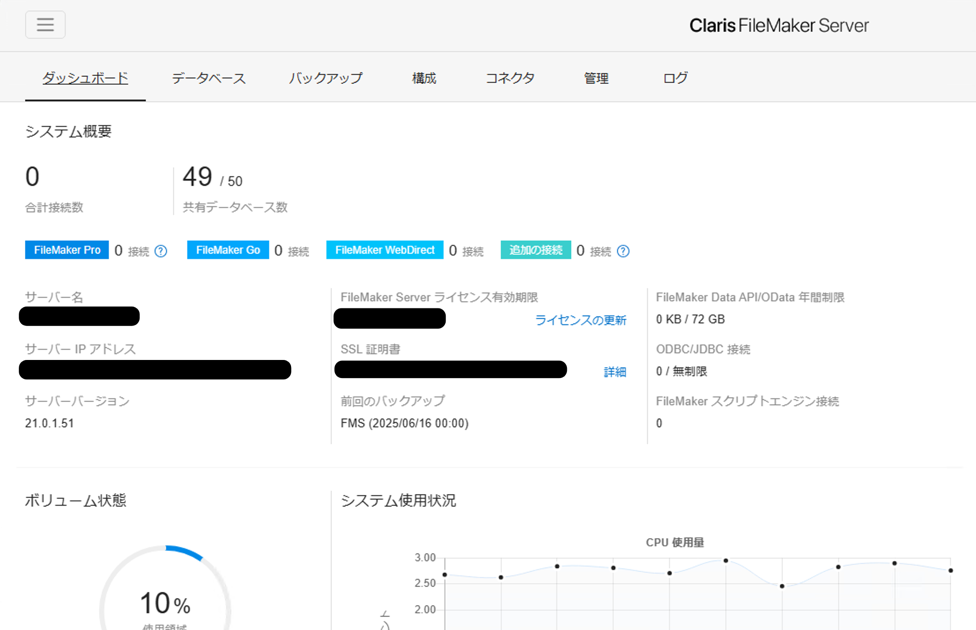Click the サーバーバージョン label
This screenshot has width=976, height=630.
point(77,401)
